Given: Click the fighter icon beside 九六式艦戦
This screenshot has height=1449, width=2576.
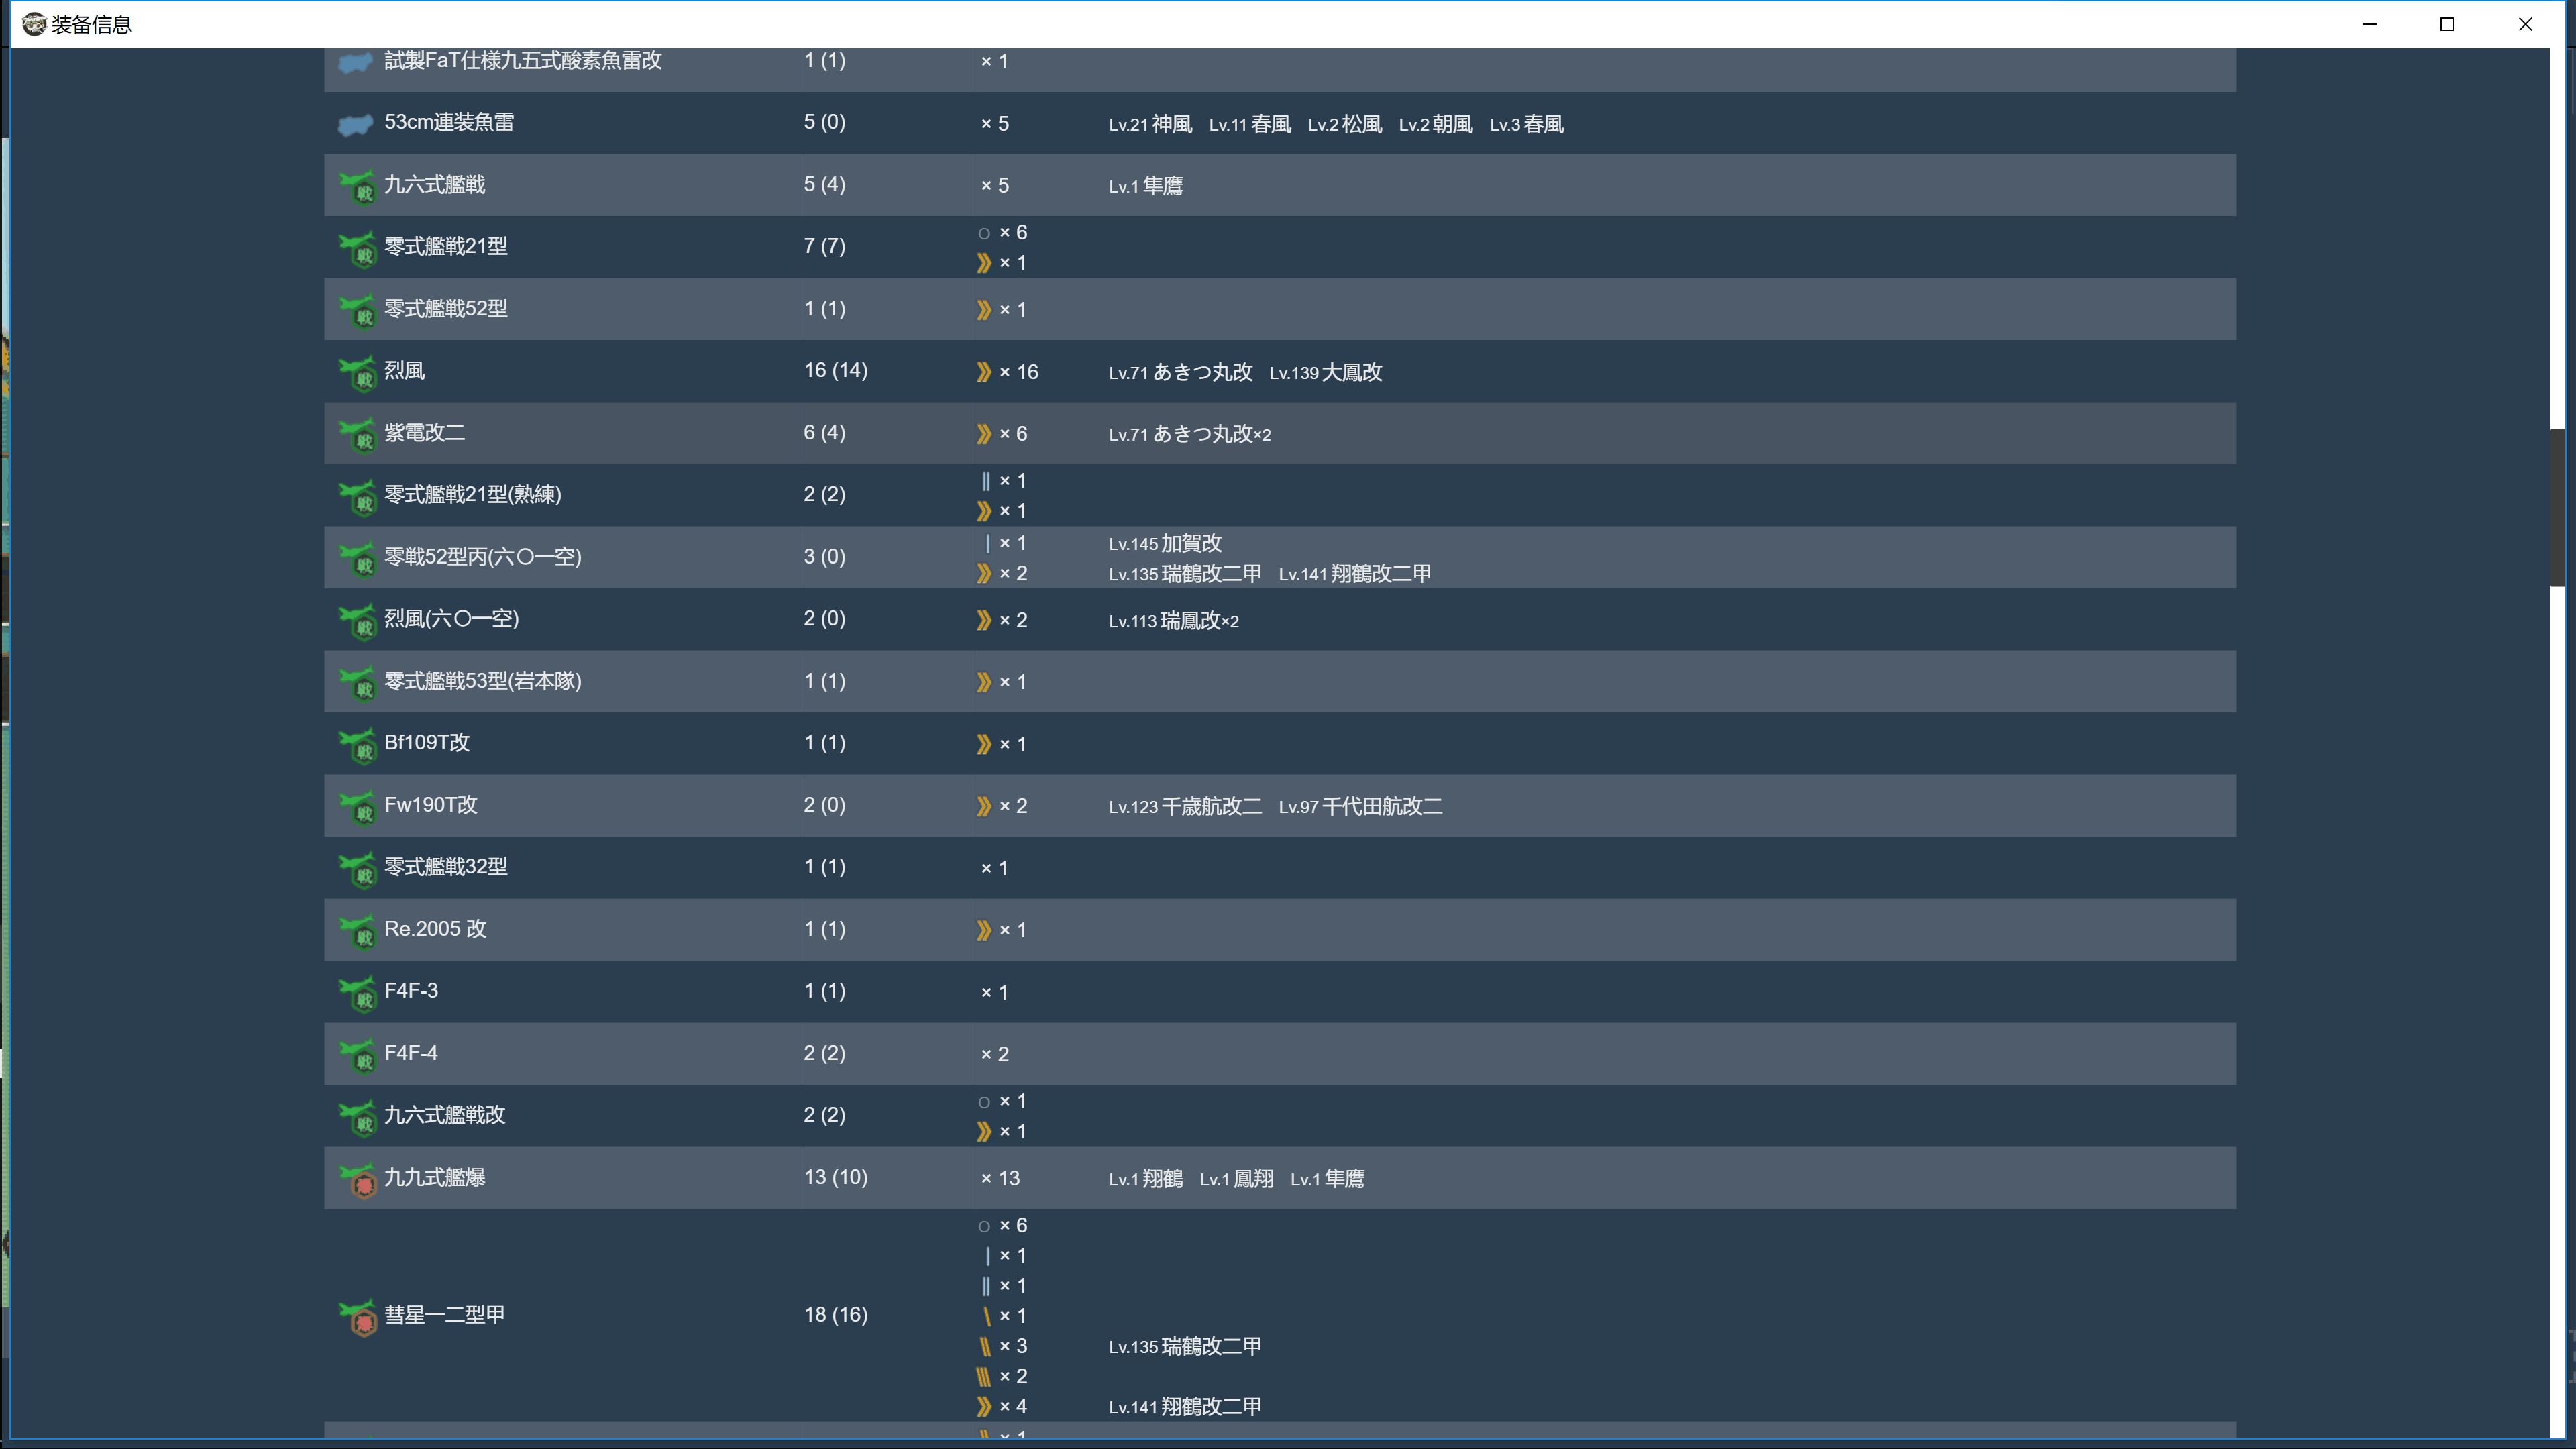Looking at the screenshot, I should pyautogui.click(x=357, y=187).
